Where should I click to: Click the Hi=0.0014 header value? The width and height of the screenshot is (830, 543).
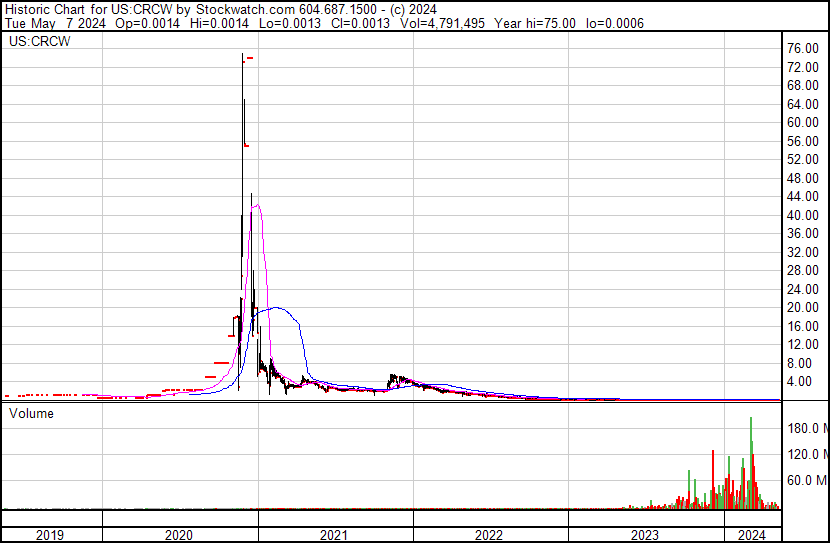coord(219,23)
